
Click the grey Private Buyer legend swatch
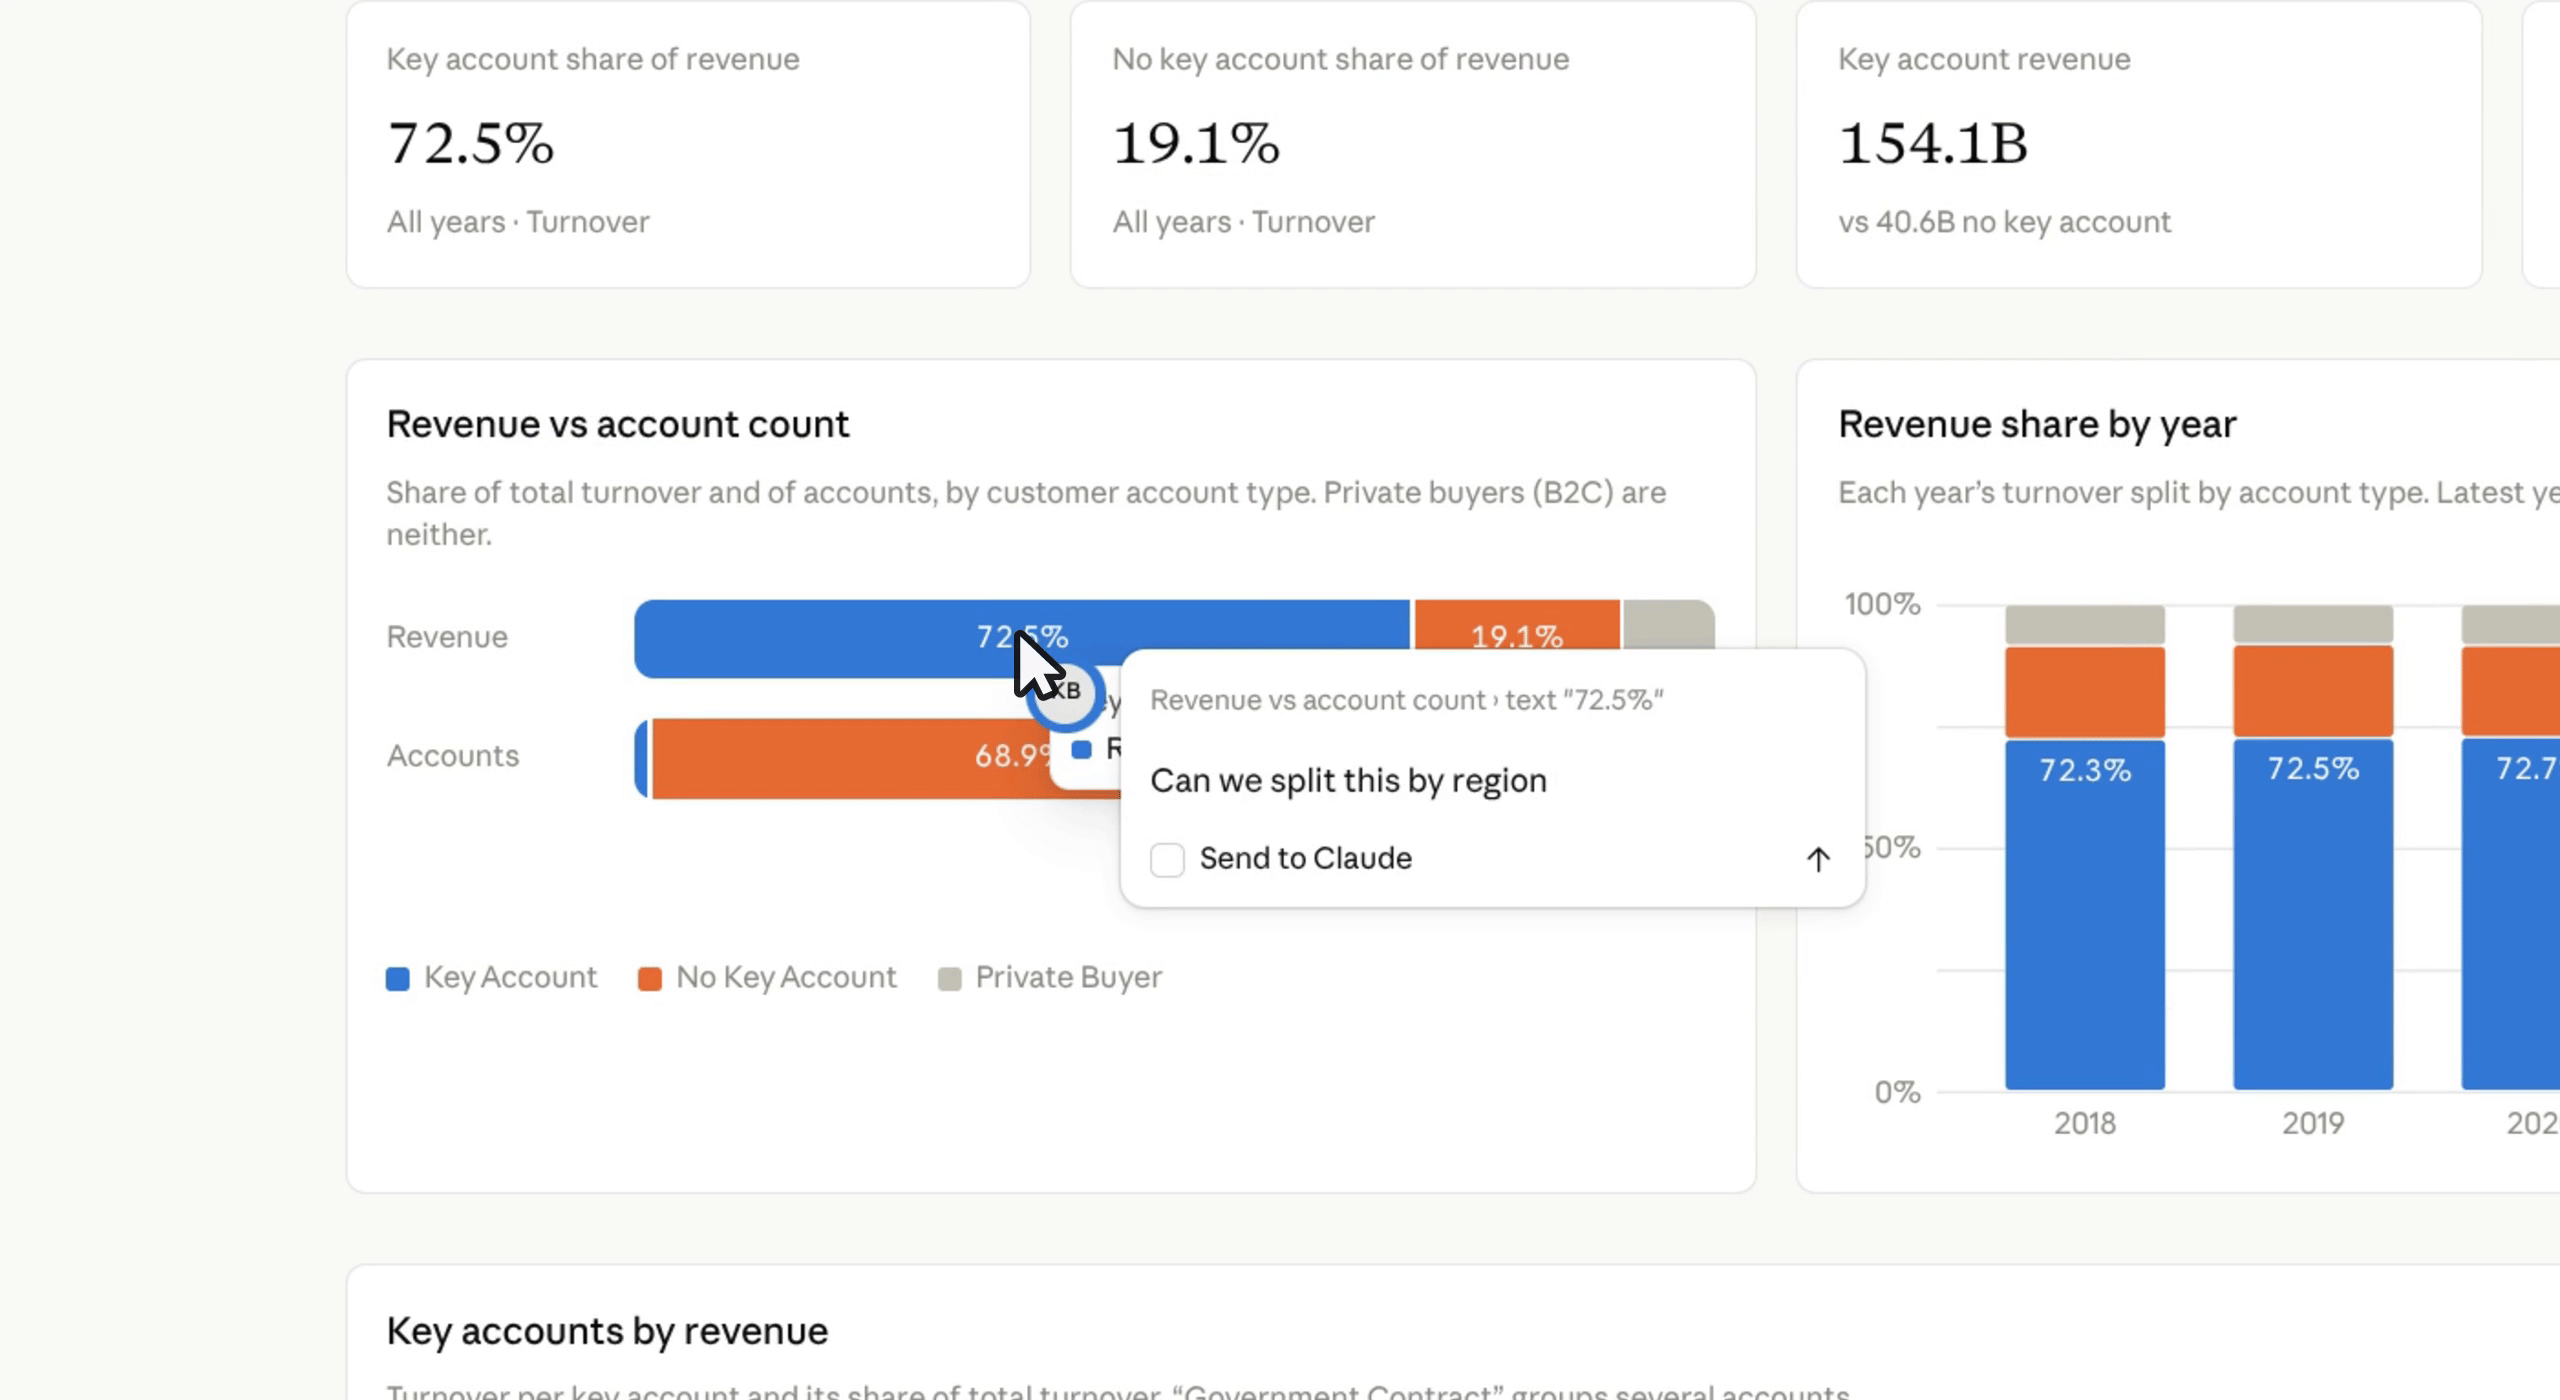click(949, 978)
